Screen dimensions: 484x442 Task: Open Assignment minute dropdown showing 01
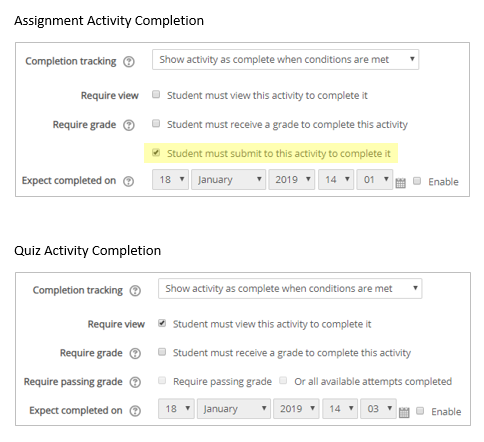(374, 180)
